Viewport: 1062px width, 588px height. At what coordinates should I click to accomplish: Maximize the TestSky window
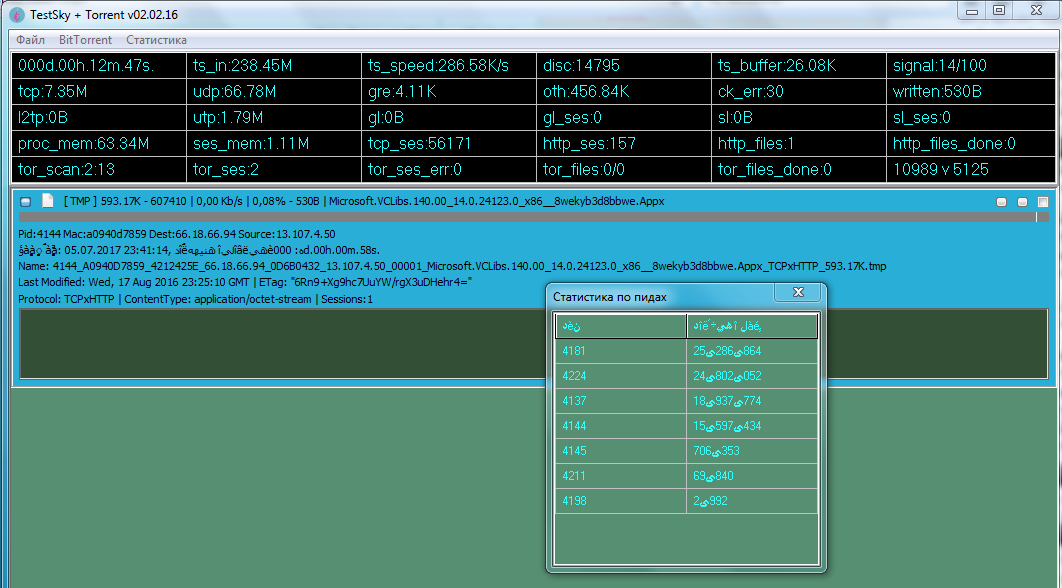(x=998, y=10)
